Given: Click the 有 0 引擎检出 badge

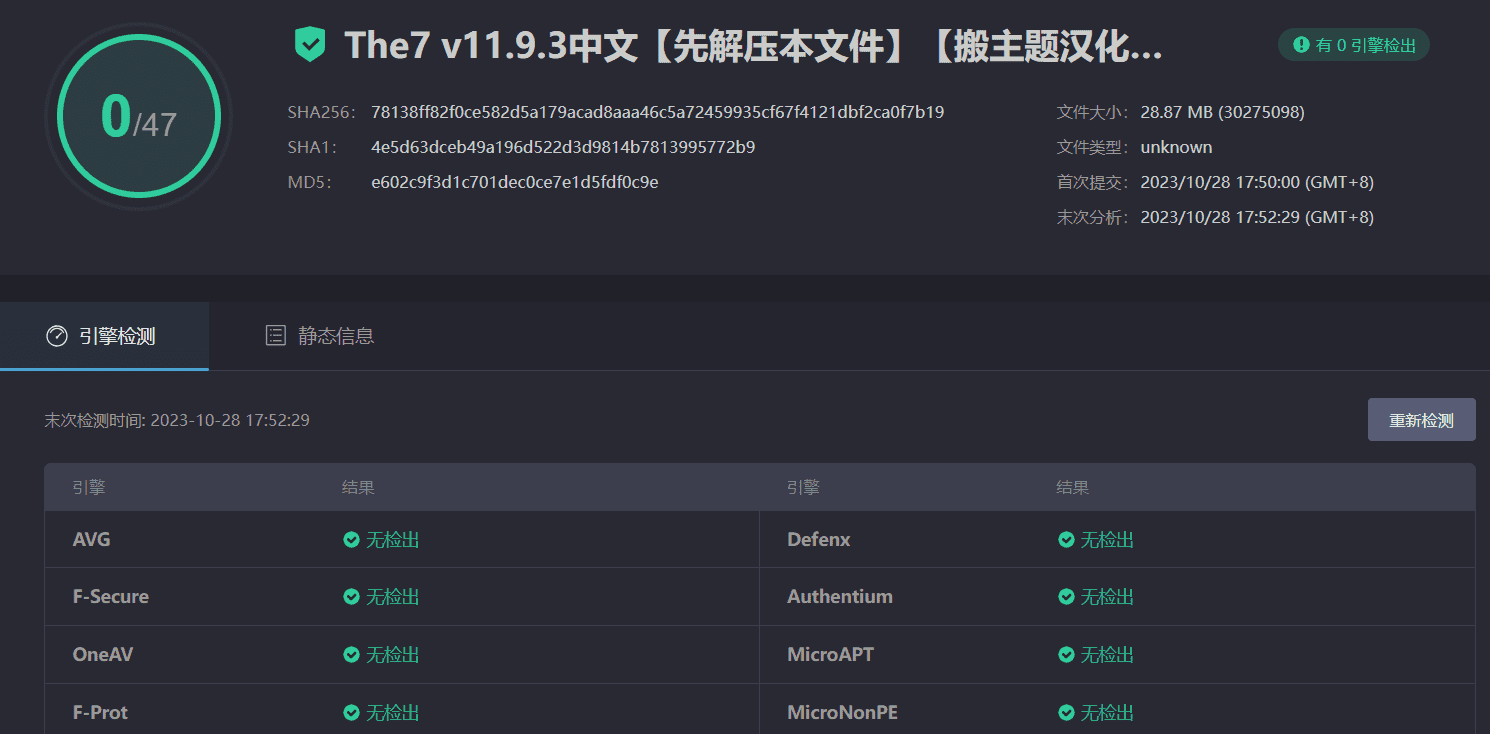Looking at the screenshot, I should coord(1354,44).
